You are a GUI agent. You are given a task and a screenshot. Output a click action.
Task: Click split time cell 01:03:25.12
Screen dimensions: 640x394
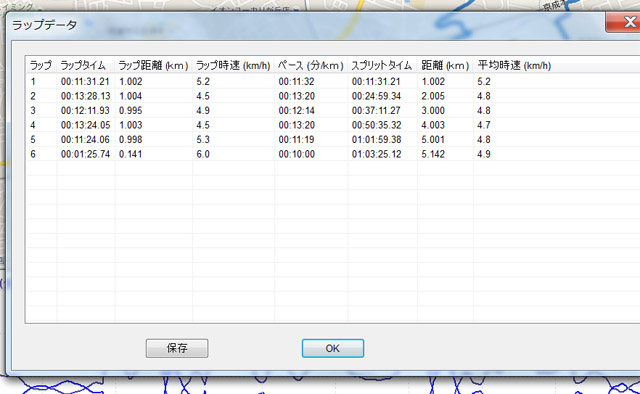[376, 154]
